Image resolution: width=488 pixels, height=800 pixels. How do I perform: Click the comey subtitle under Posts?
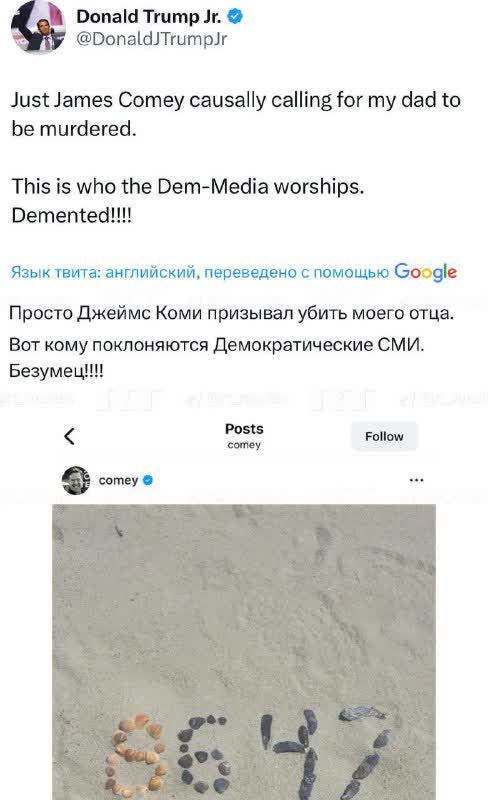pyautogui.click(x=244, y=445)
